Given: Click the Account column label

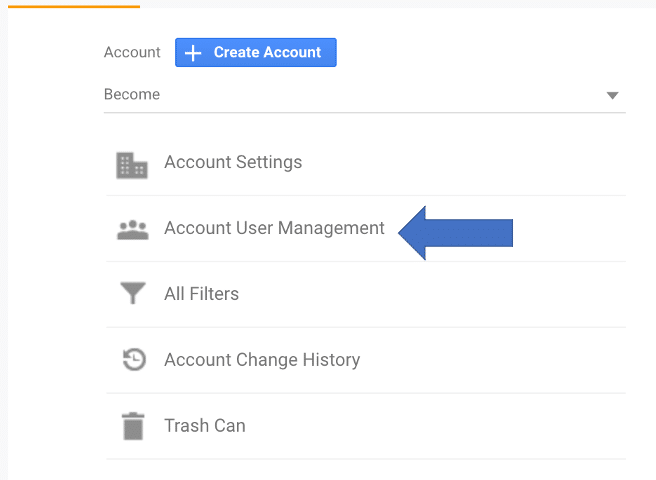Looking at the screenshot, I should coord(132,52).
